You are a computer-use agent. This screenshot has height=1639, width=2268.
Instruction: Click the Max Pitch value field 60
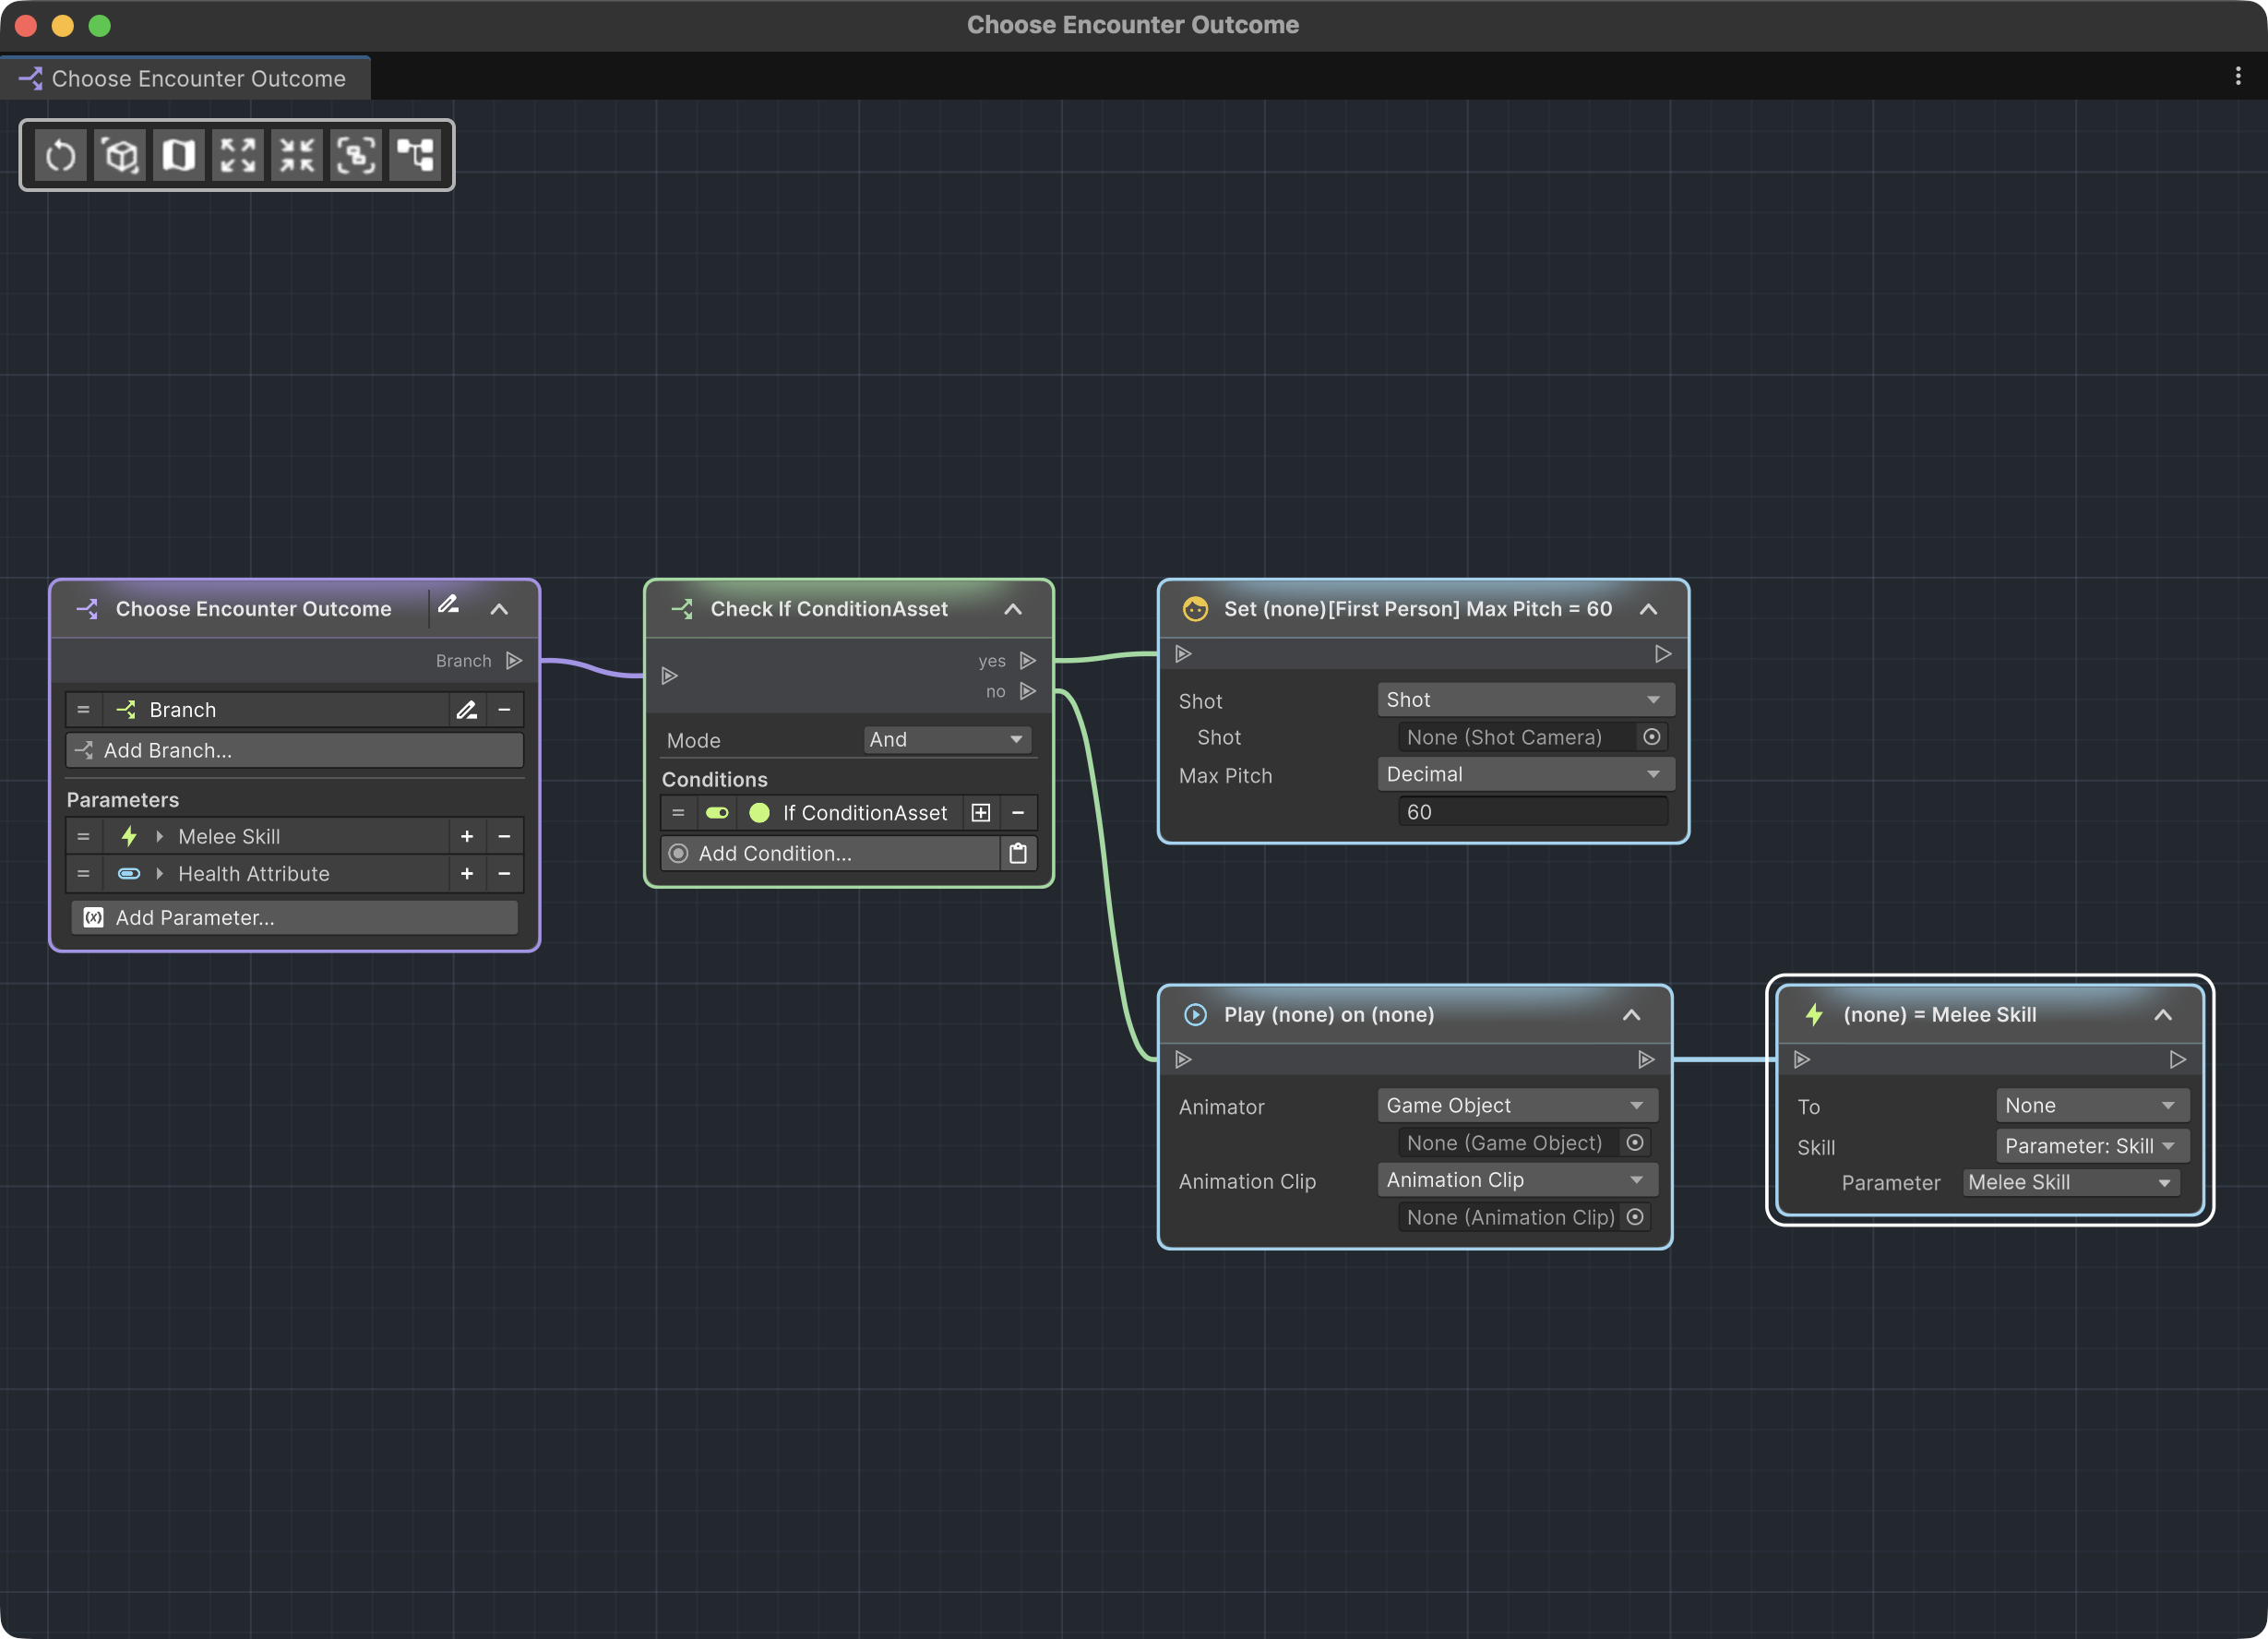click(1533, 812)
